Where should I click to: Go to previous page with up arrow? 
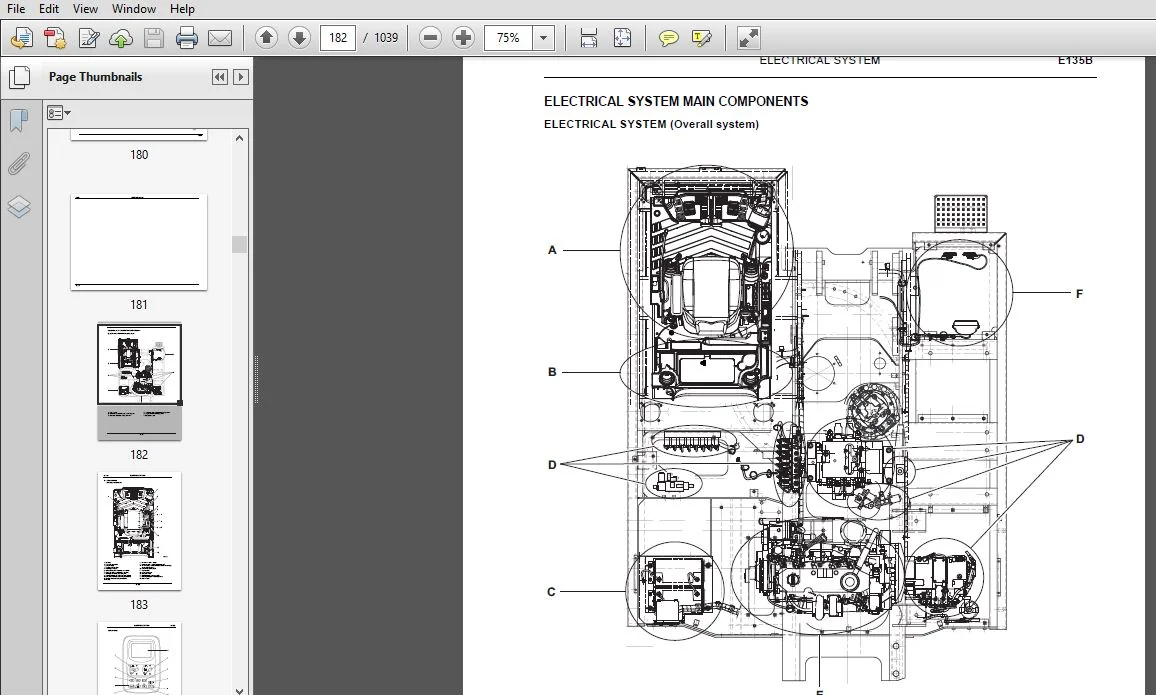tap(266, 38)
